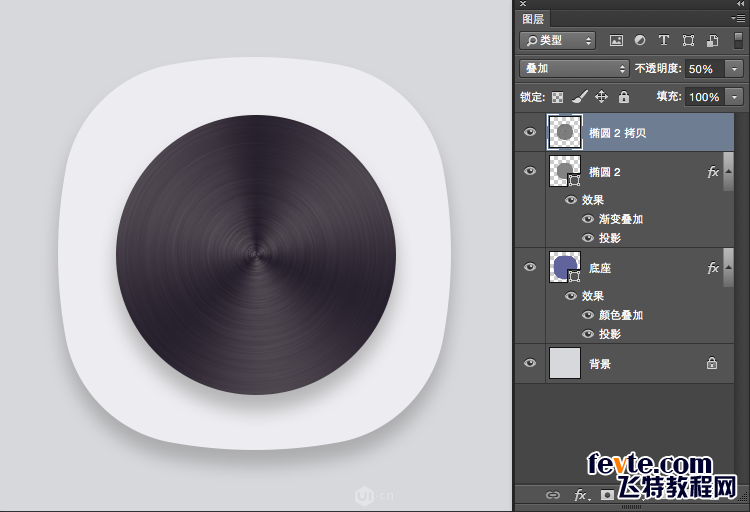Select the 图层 panel tab
This screenshot has height=512, width=750.
point(534,18)
